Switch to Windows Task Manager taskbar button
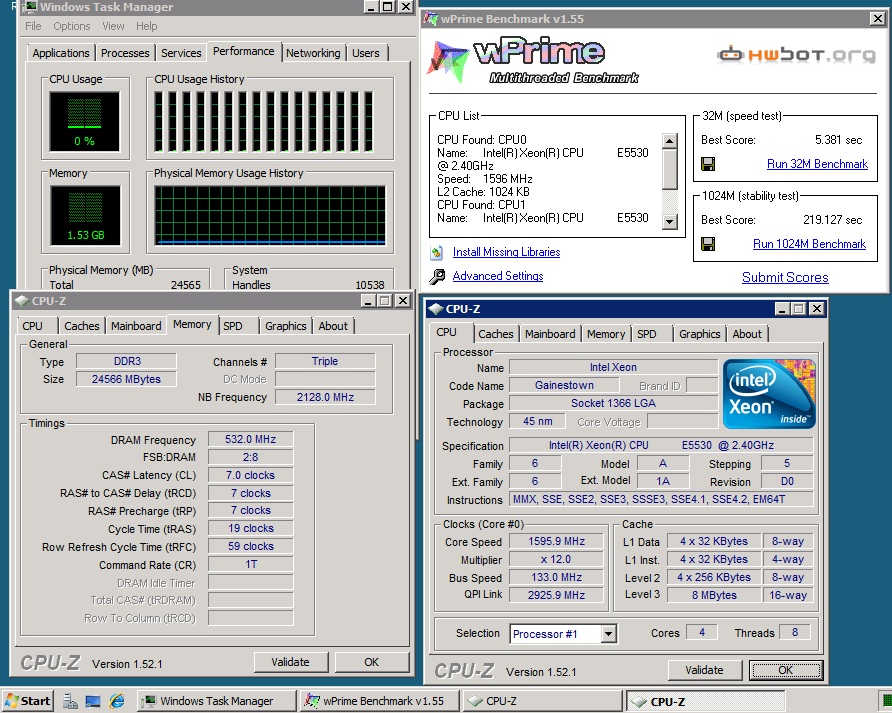The image size is (892, 713). [x=217, y=701]
